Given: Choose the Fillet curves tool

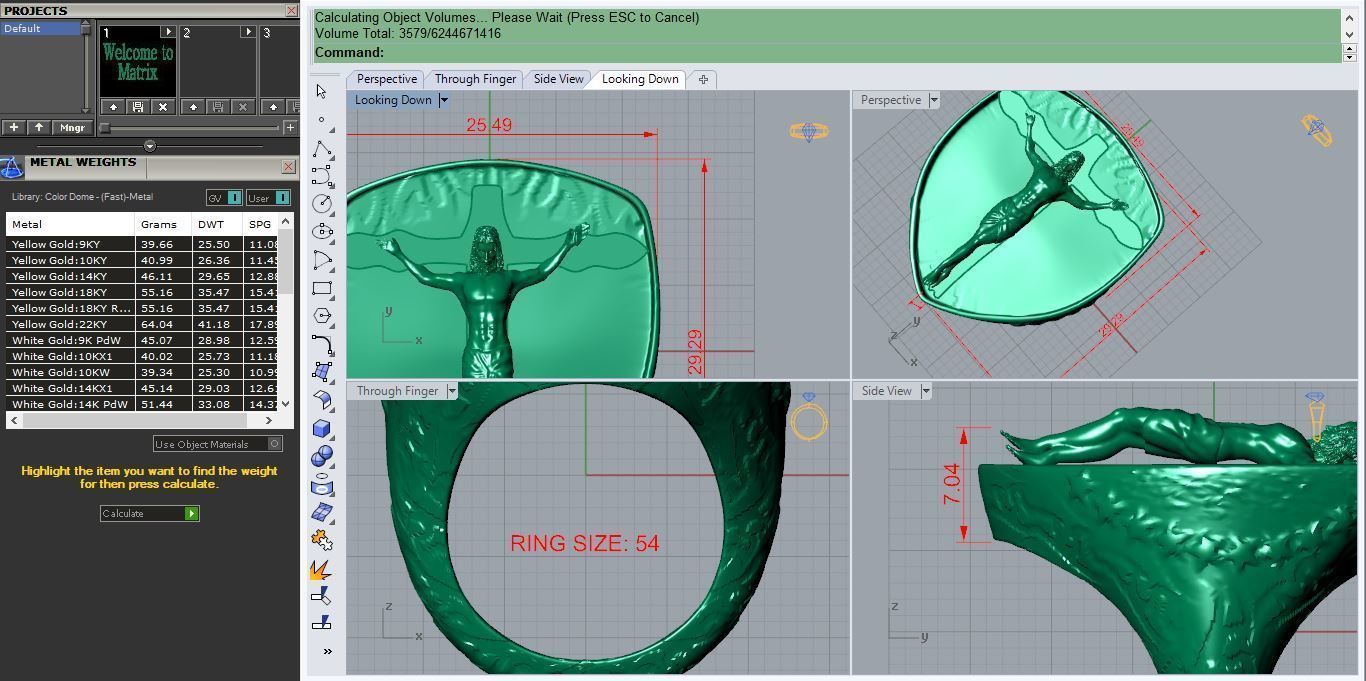Looking at the screenshot, I should 322,344.
